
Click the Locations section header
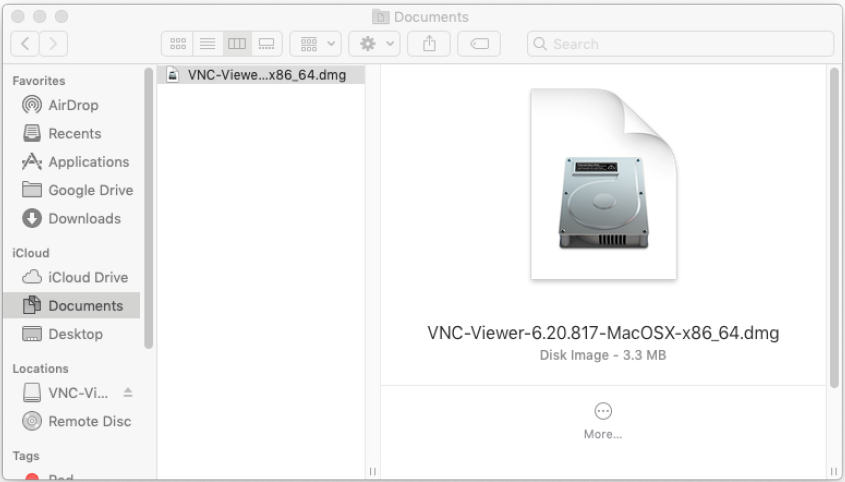click(40, 369)
